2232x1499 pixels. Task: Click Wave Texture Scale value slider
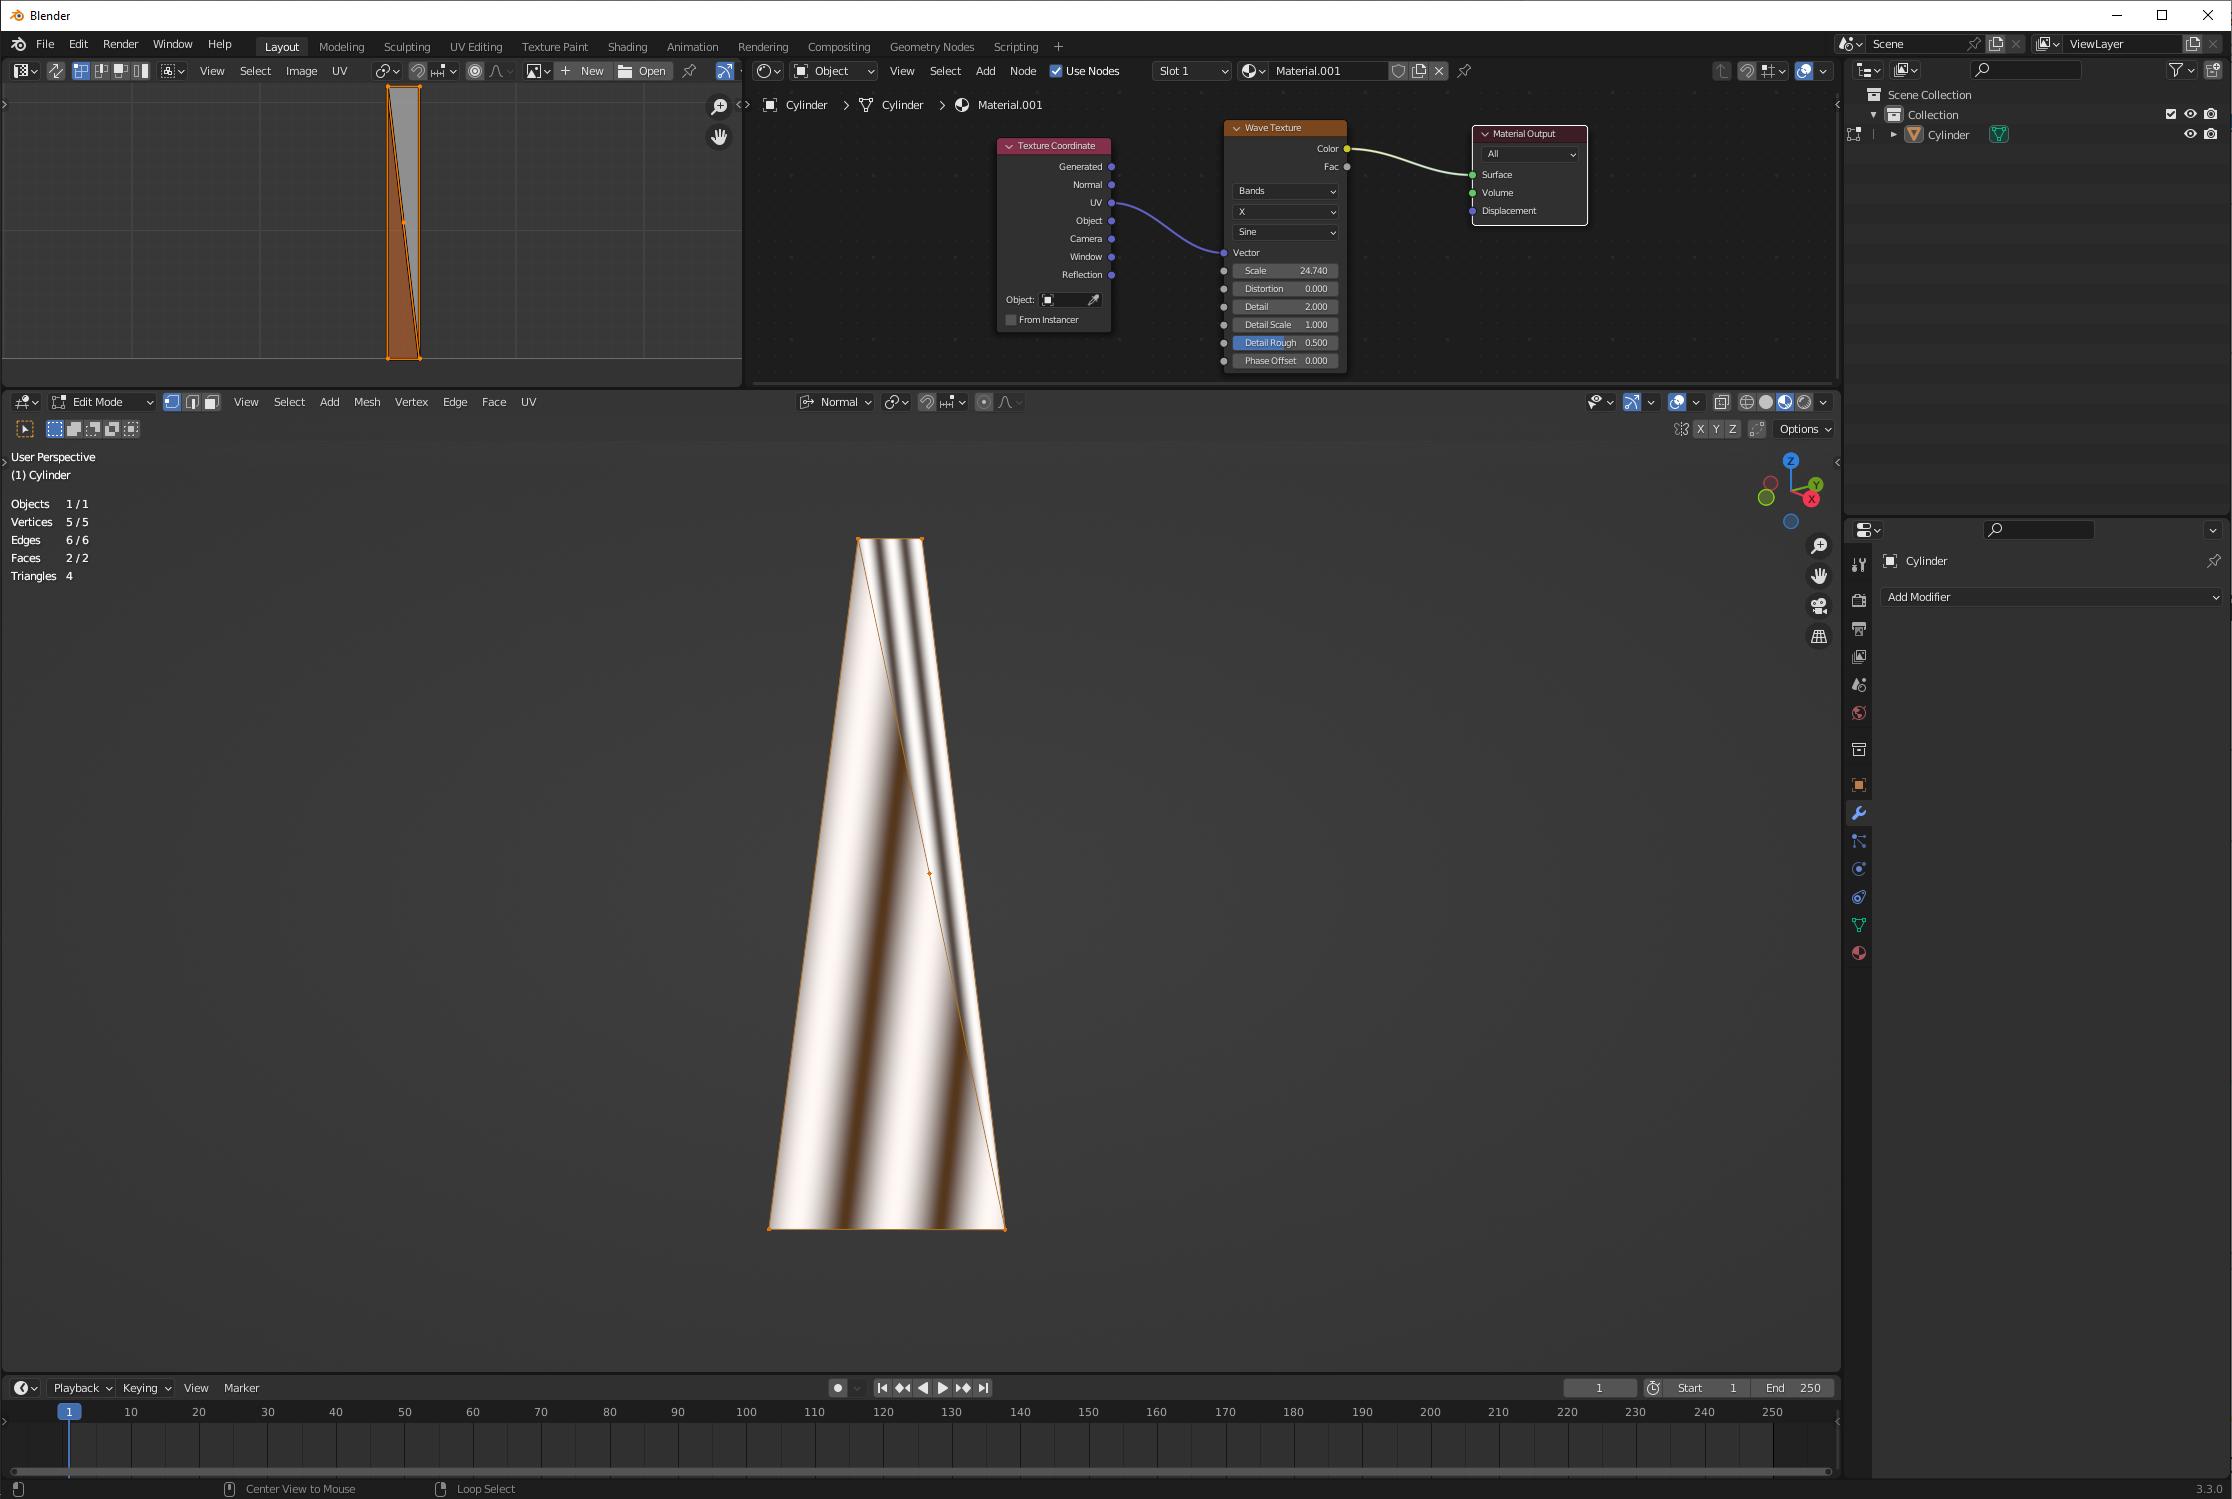point(1285,271)
